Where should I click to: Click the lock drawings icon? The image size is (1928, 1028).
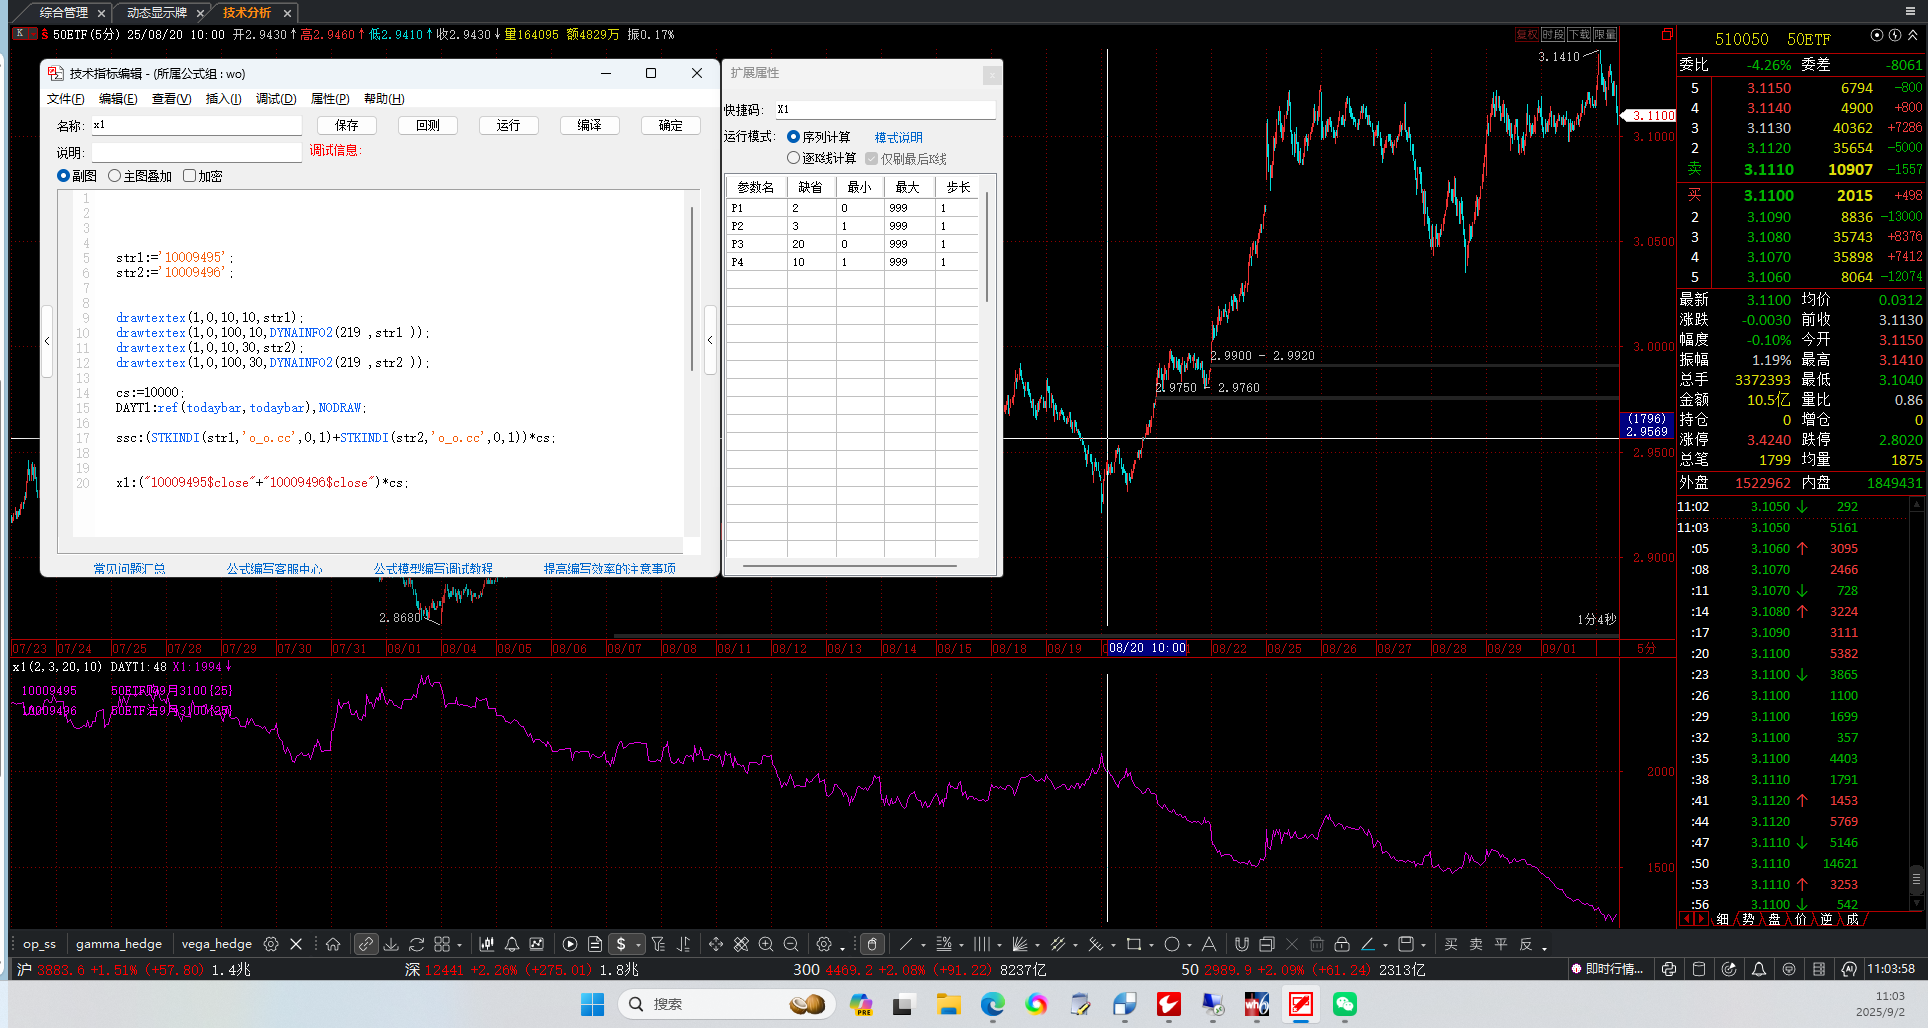click(x=1342, y=944)
